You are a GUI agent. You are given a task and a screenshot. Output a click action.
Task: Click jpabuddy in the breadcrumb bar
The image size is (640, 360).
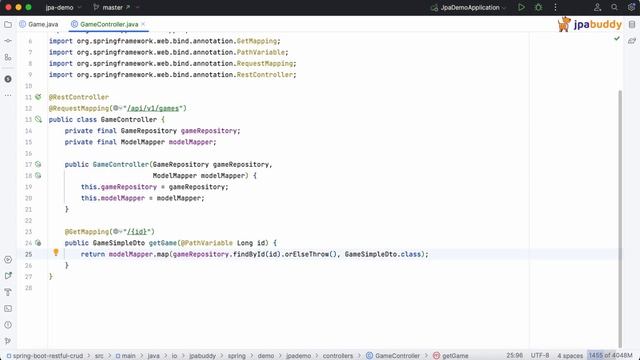coord(202,356)
